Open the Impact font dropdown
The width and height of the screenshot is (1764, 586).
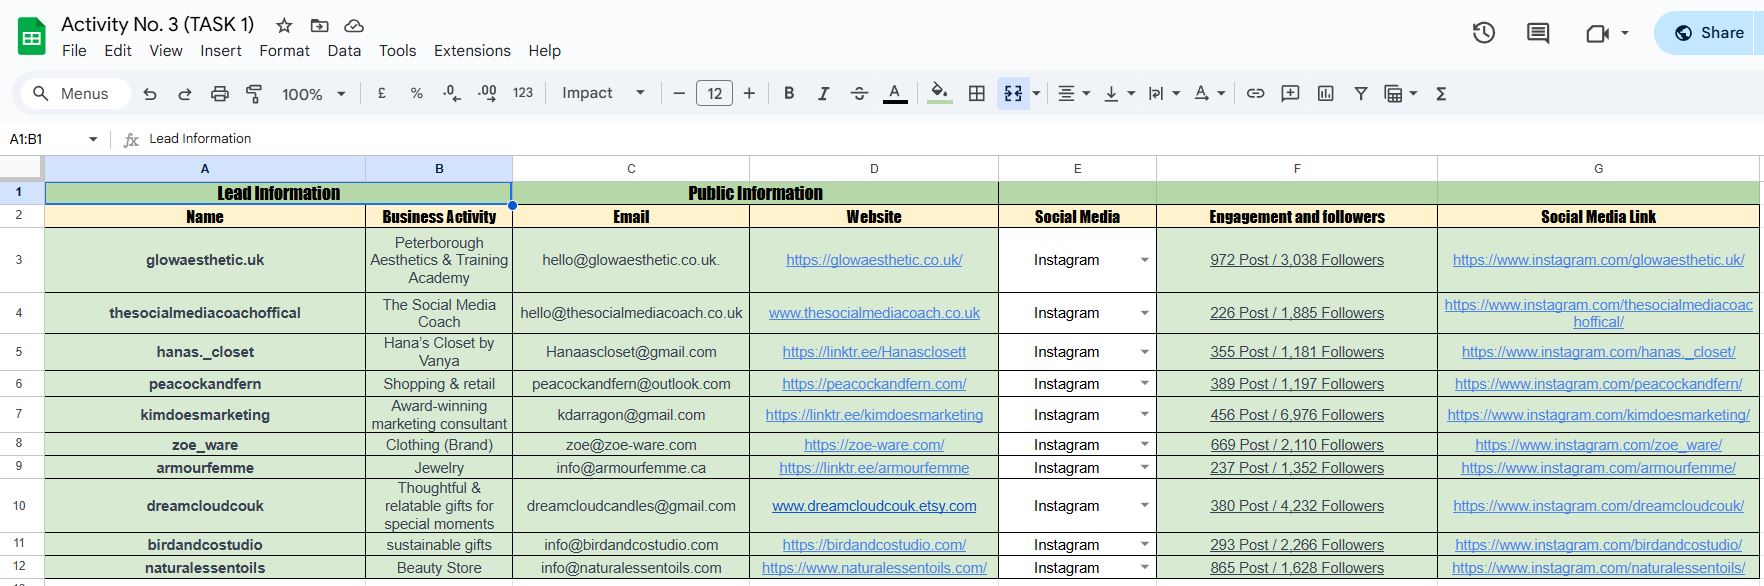[x=603, y=93]
